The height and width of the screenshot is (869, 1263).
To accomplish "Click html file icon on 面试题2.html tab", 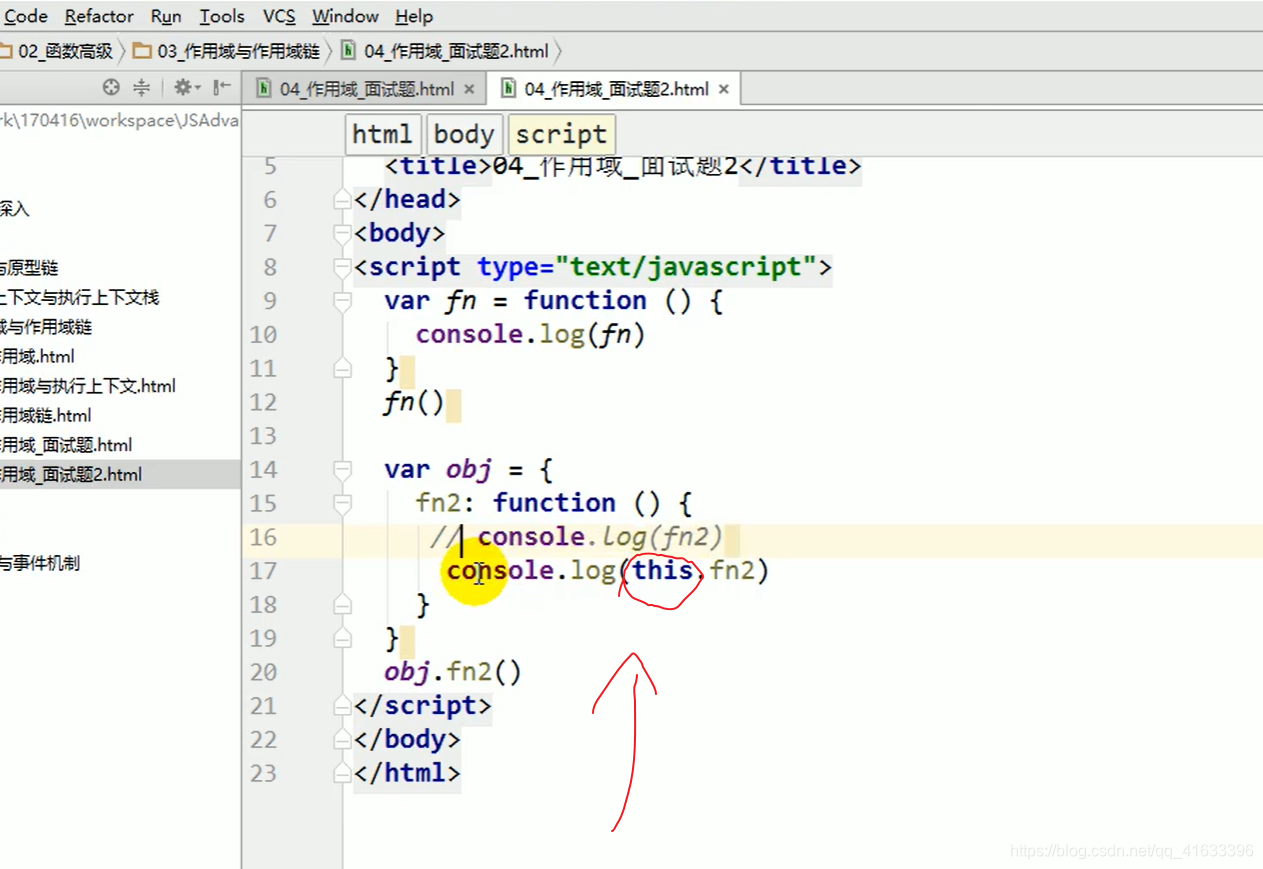I will (x=509, y=89).
